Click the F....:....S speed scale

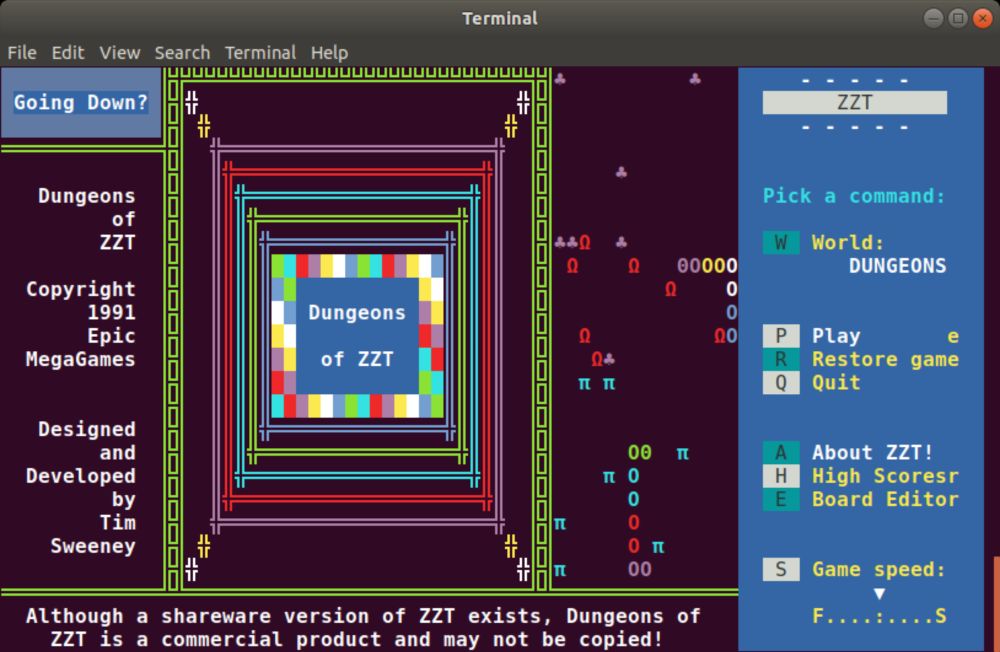pos(879,616)
